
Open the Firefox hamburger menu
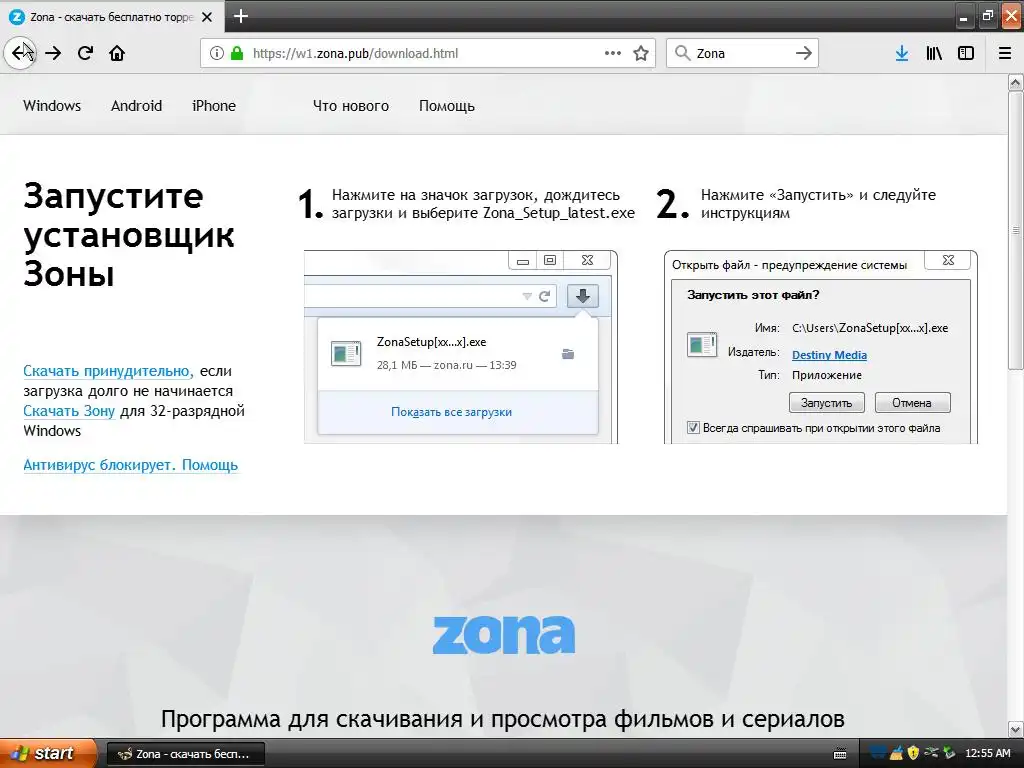click(1005, 53)
